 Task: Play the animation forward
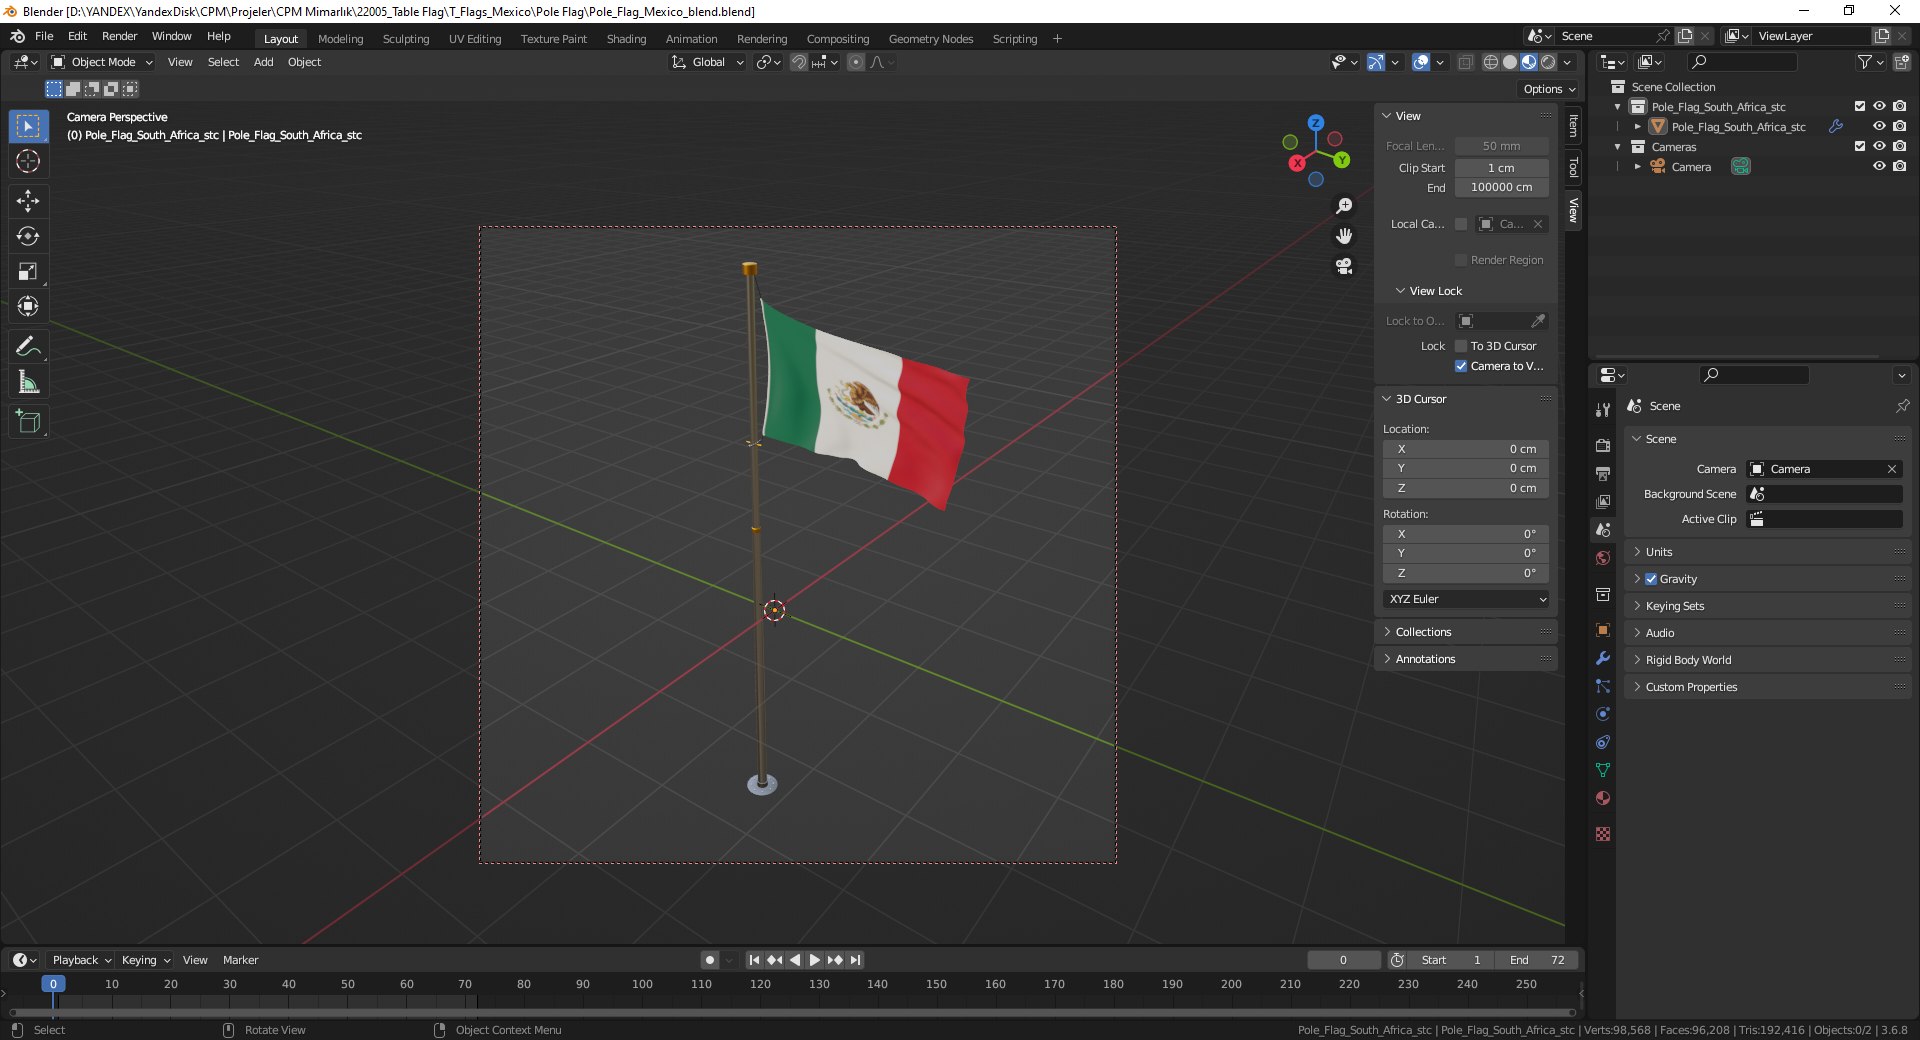click(x=815, y=960)
